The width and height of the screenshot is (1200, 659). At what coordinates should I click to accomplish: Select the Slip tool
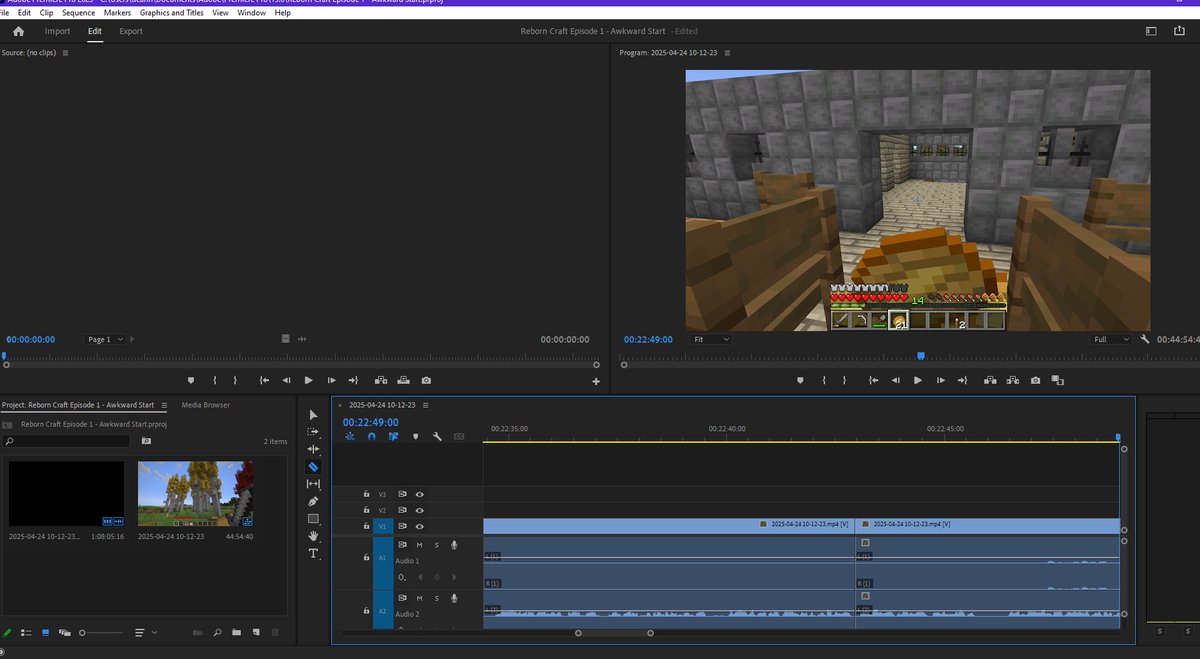313,484
